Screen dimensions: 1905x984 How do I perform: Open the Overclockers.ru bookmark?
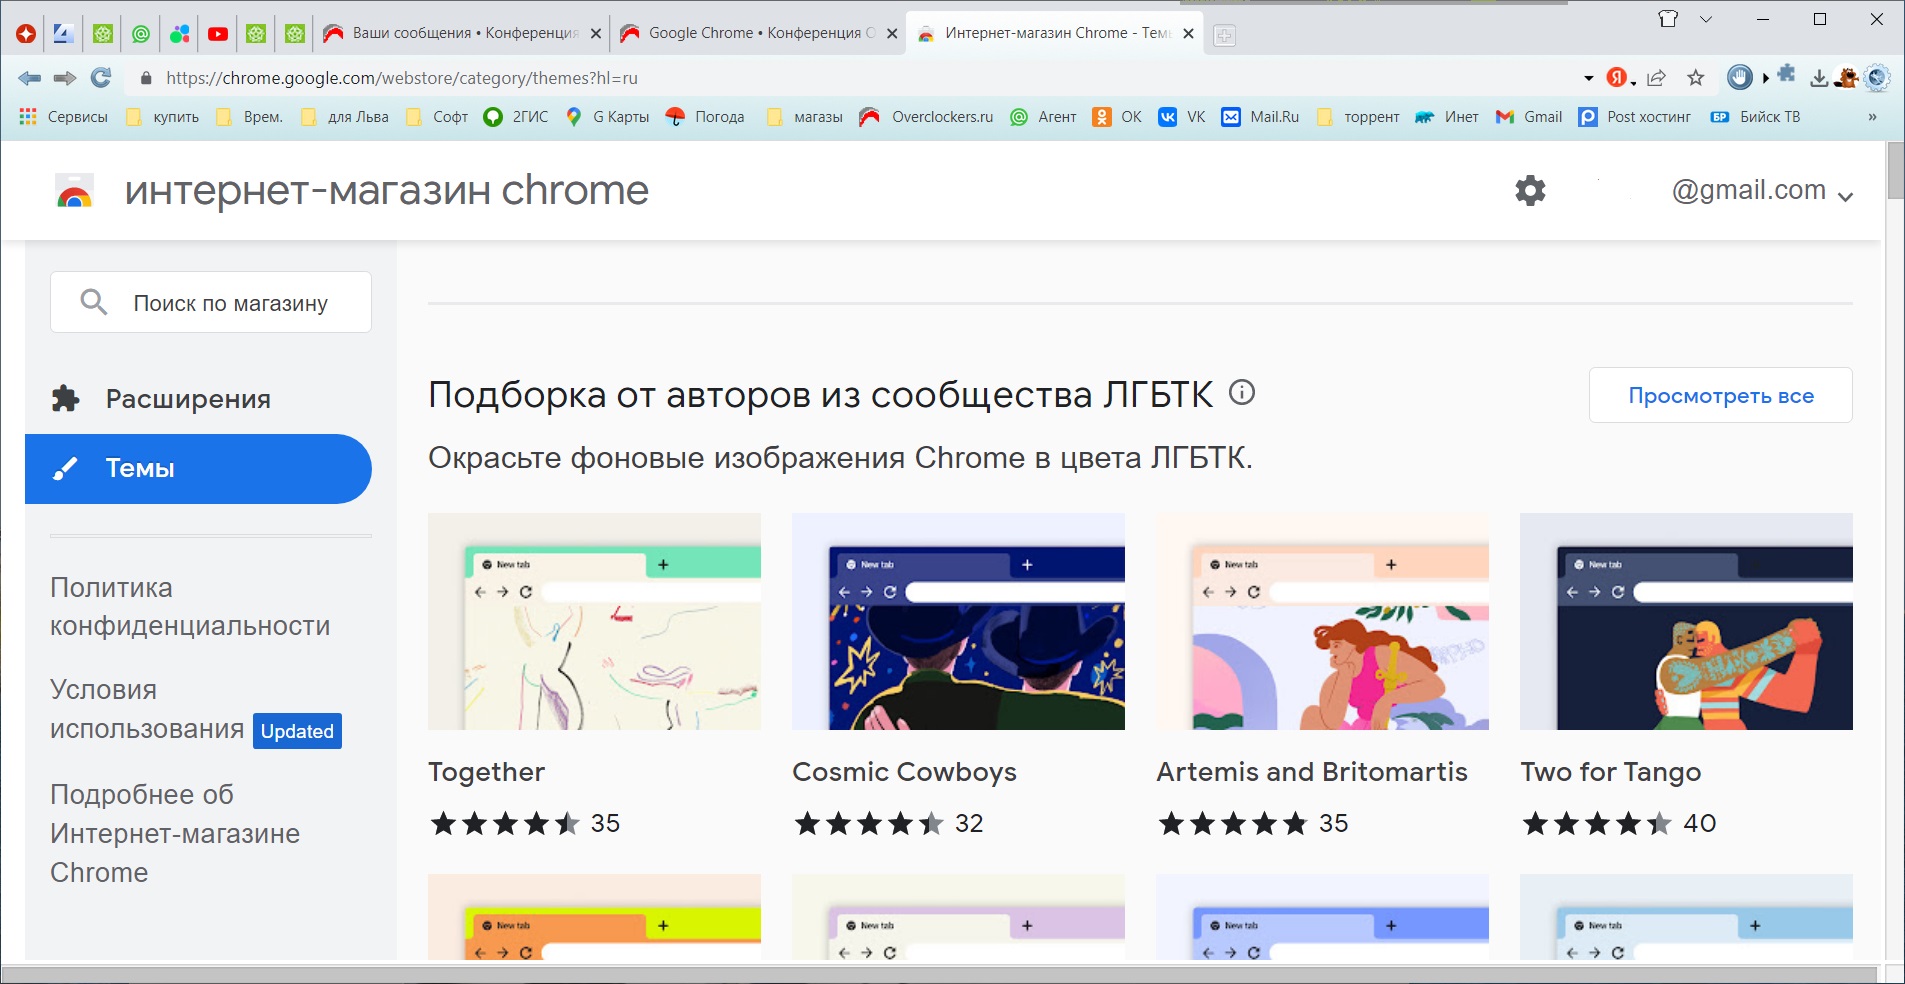pos(927,117)
